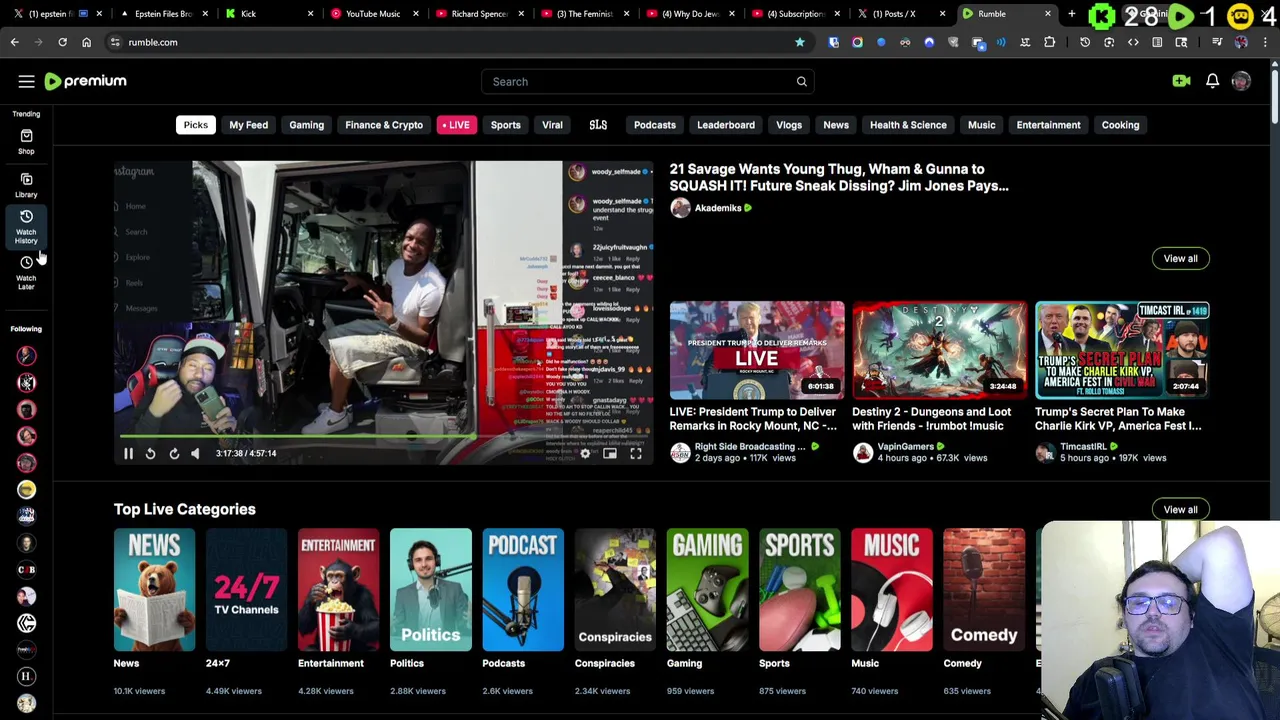Pause the featured video
Image resolution: width=1280 pixels, height=720 pixels.
coord(128,454)
